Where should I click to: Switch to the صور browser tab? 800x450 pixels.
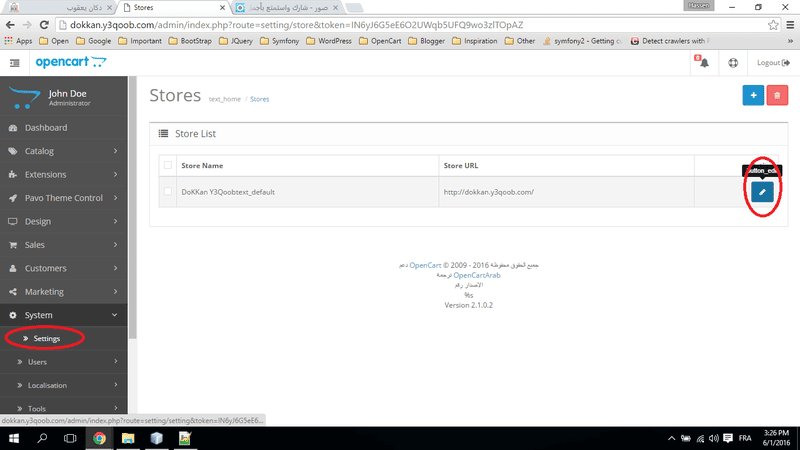[x=288, y=8]
